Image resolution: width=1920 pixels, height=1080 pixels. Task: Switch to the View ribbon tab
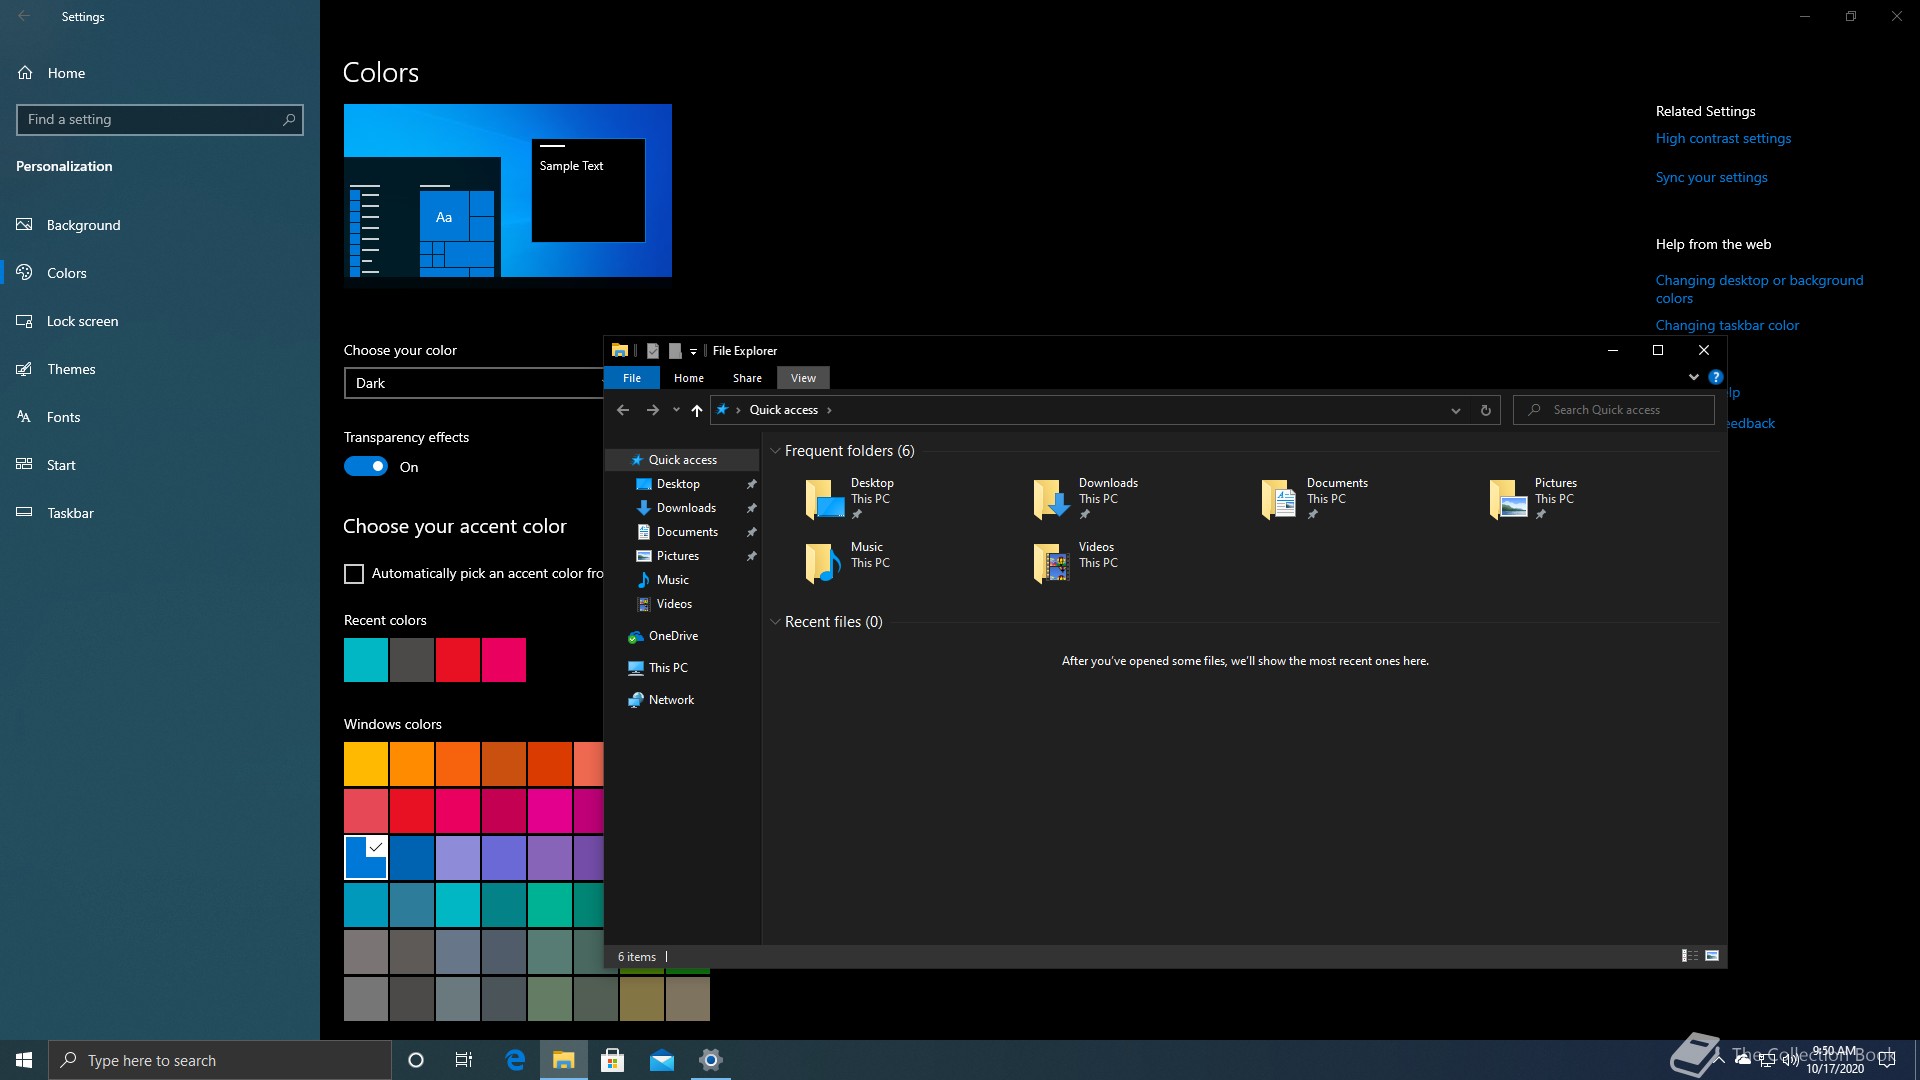pos(804,378)
